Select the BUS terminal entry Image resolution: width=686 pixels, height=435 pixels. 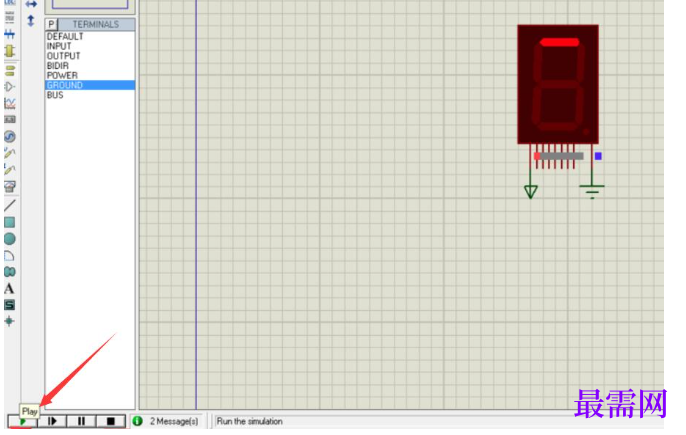click(x=90, y=95)
